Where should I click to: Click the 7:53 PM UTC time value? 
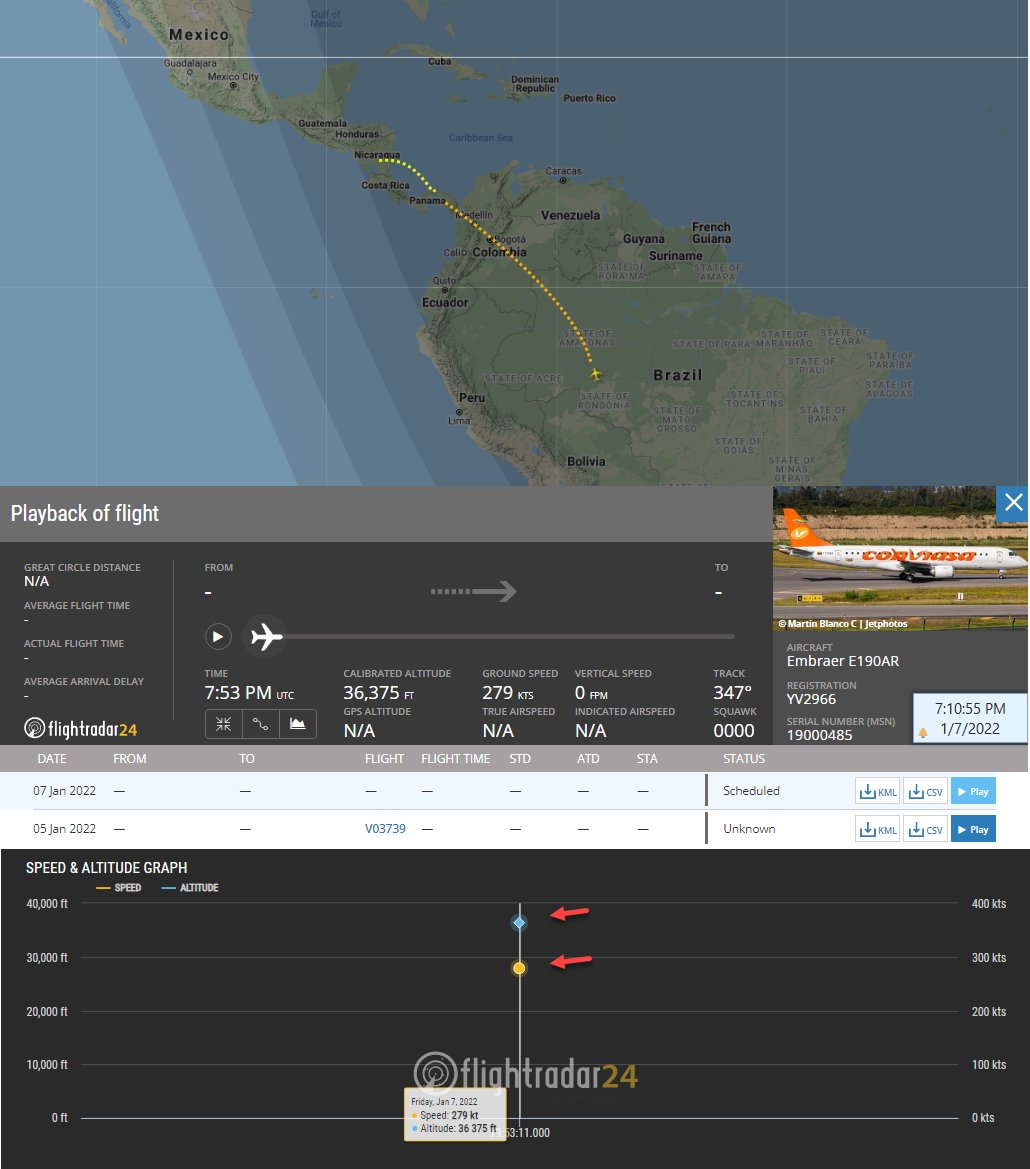tap(249, 693)
